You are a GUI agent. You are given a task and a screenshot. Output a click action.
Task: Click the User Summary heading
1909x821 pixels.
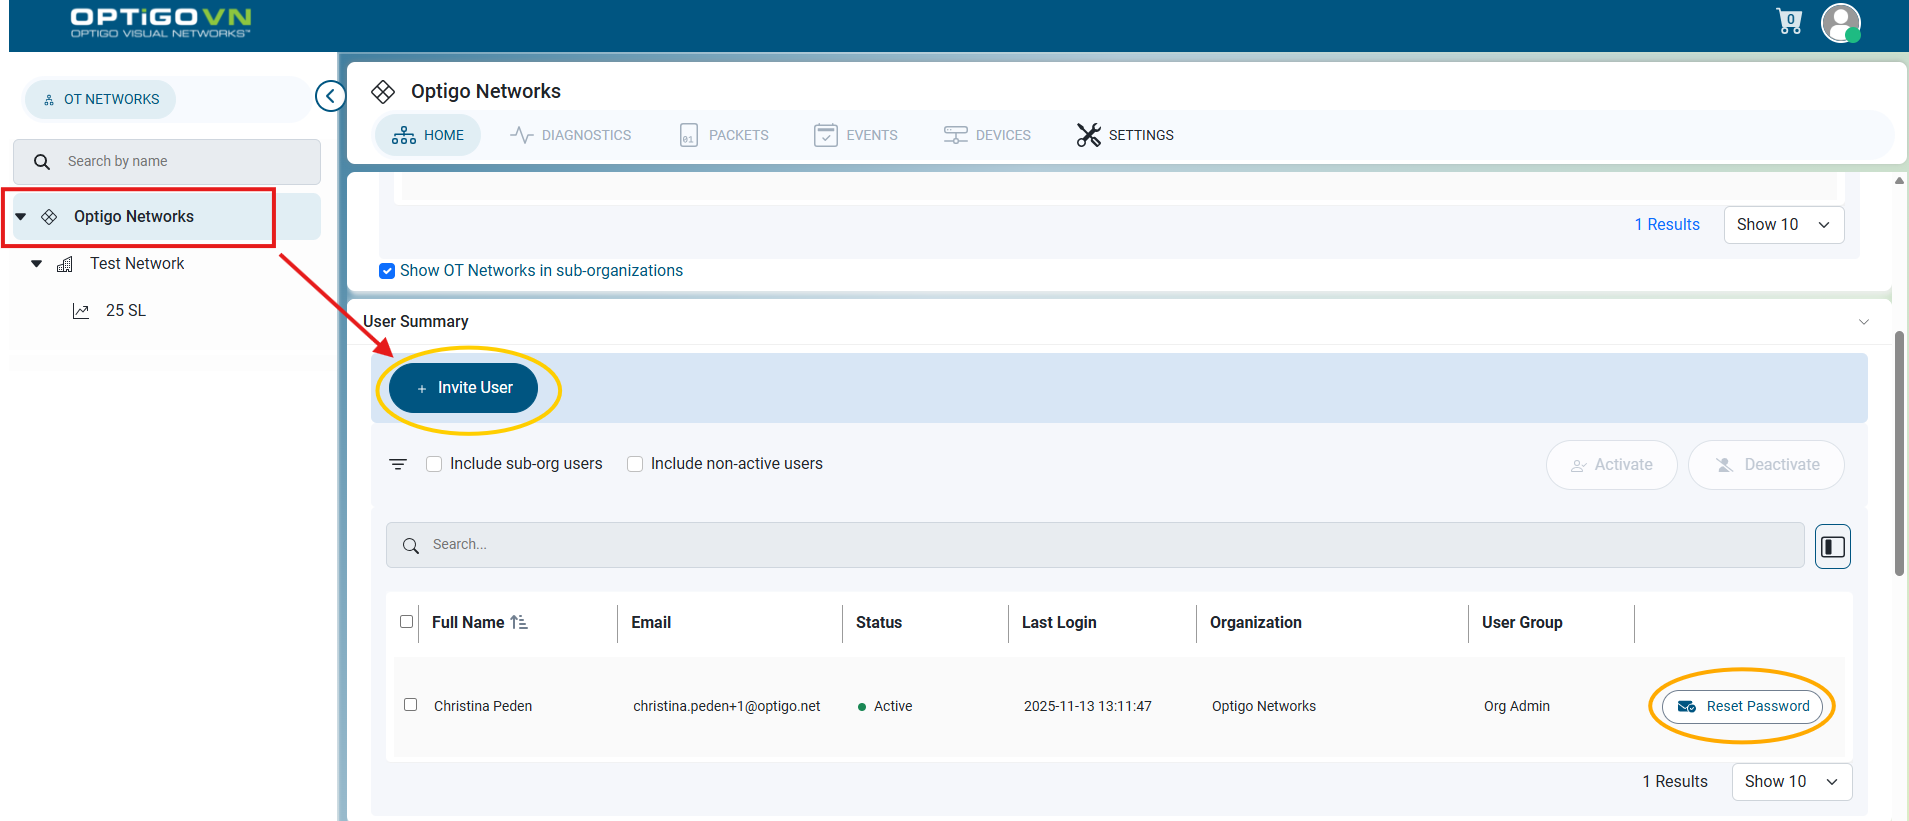coord(416,322)
